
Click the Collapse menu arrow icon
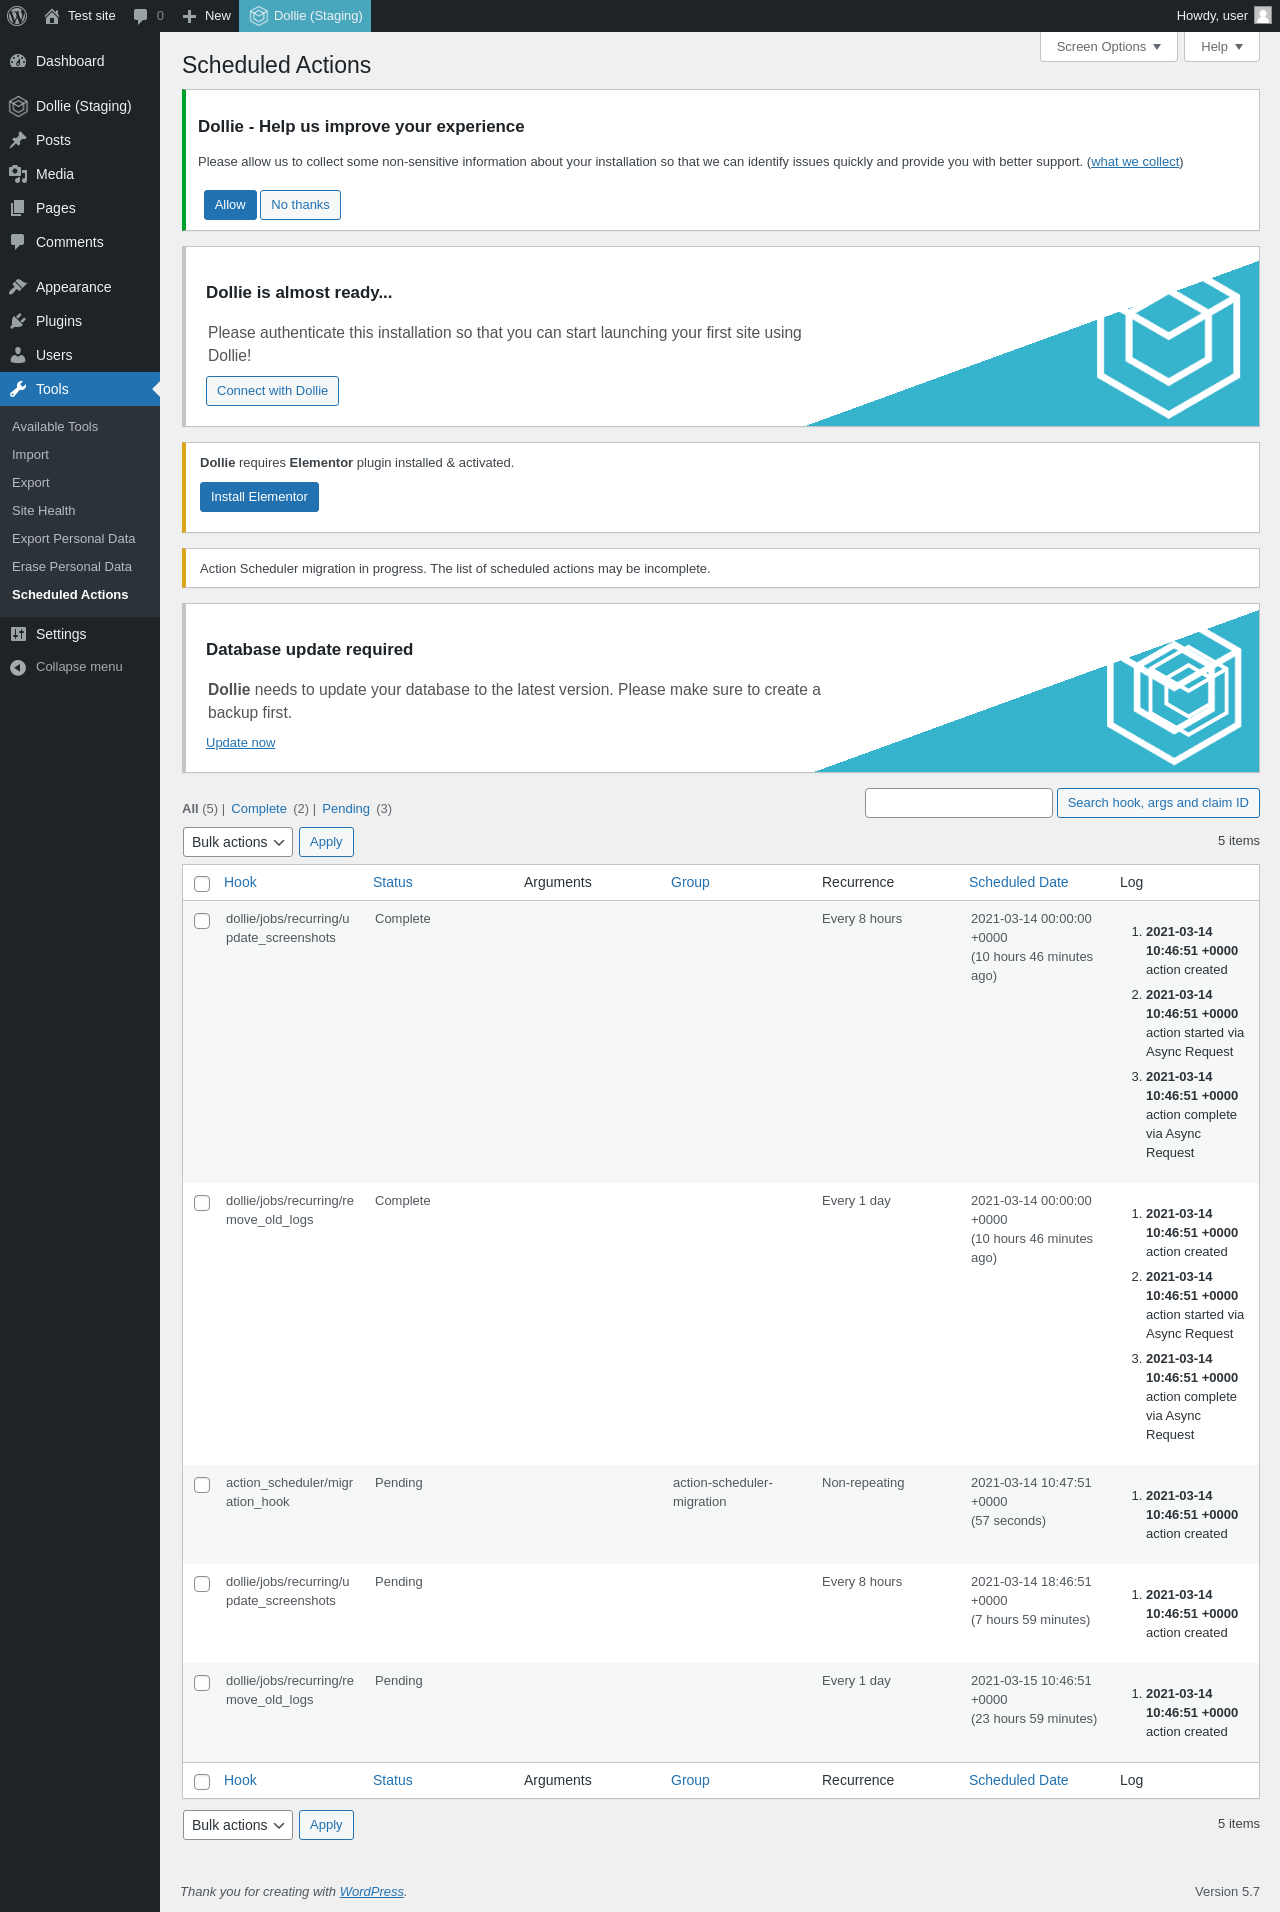[x=18, y=667]
